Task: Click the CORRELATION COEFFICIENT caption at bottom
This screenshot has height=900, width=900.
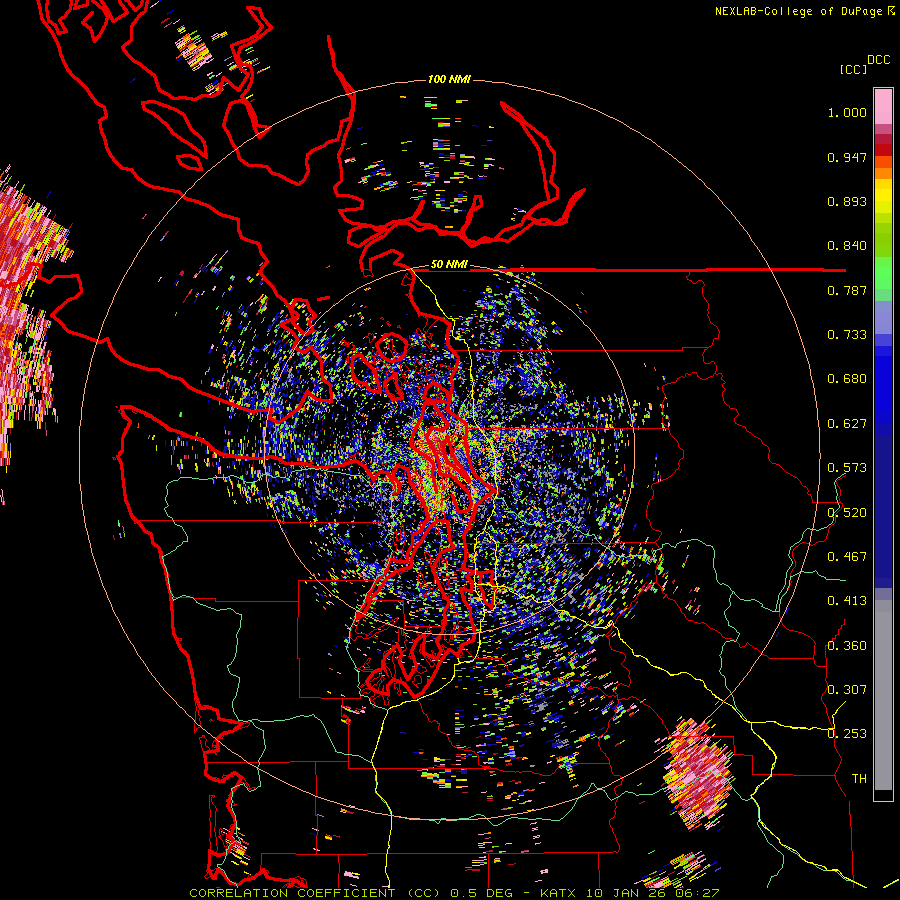Action: pyautogui.click(x=453, y=893)
